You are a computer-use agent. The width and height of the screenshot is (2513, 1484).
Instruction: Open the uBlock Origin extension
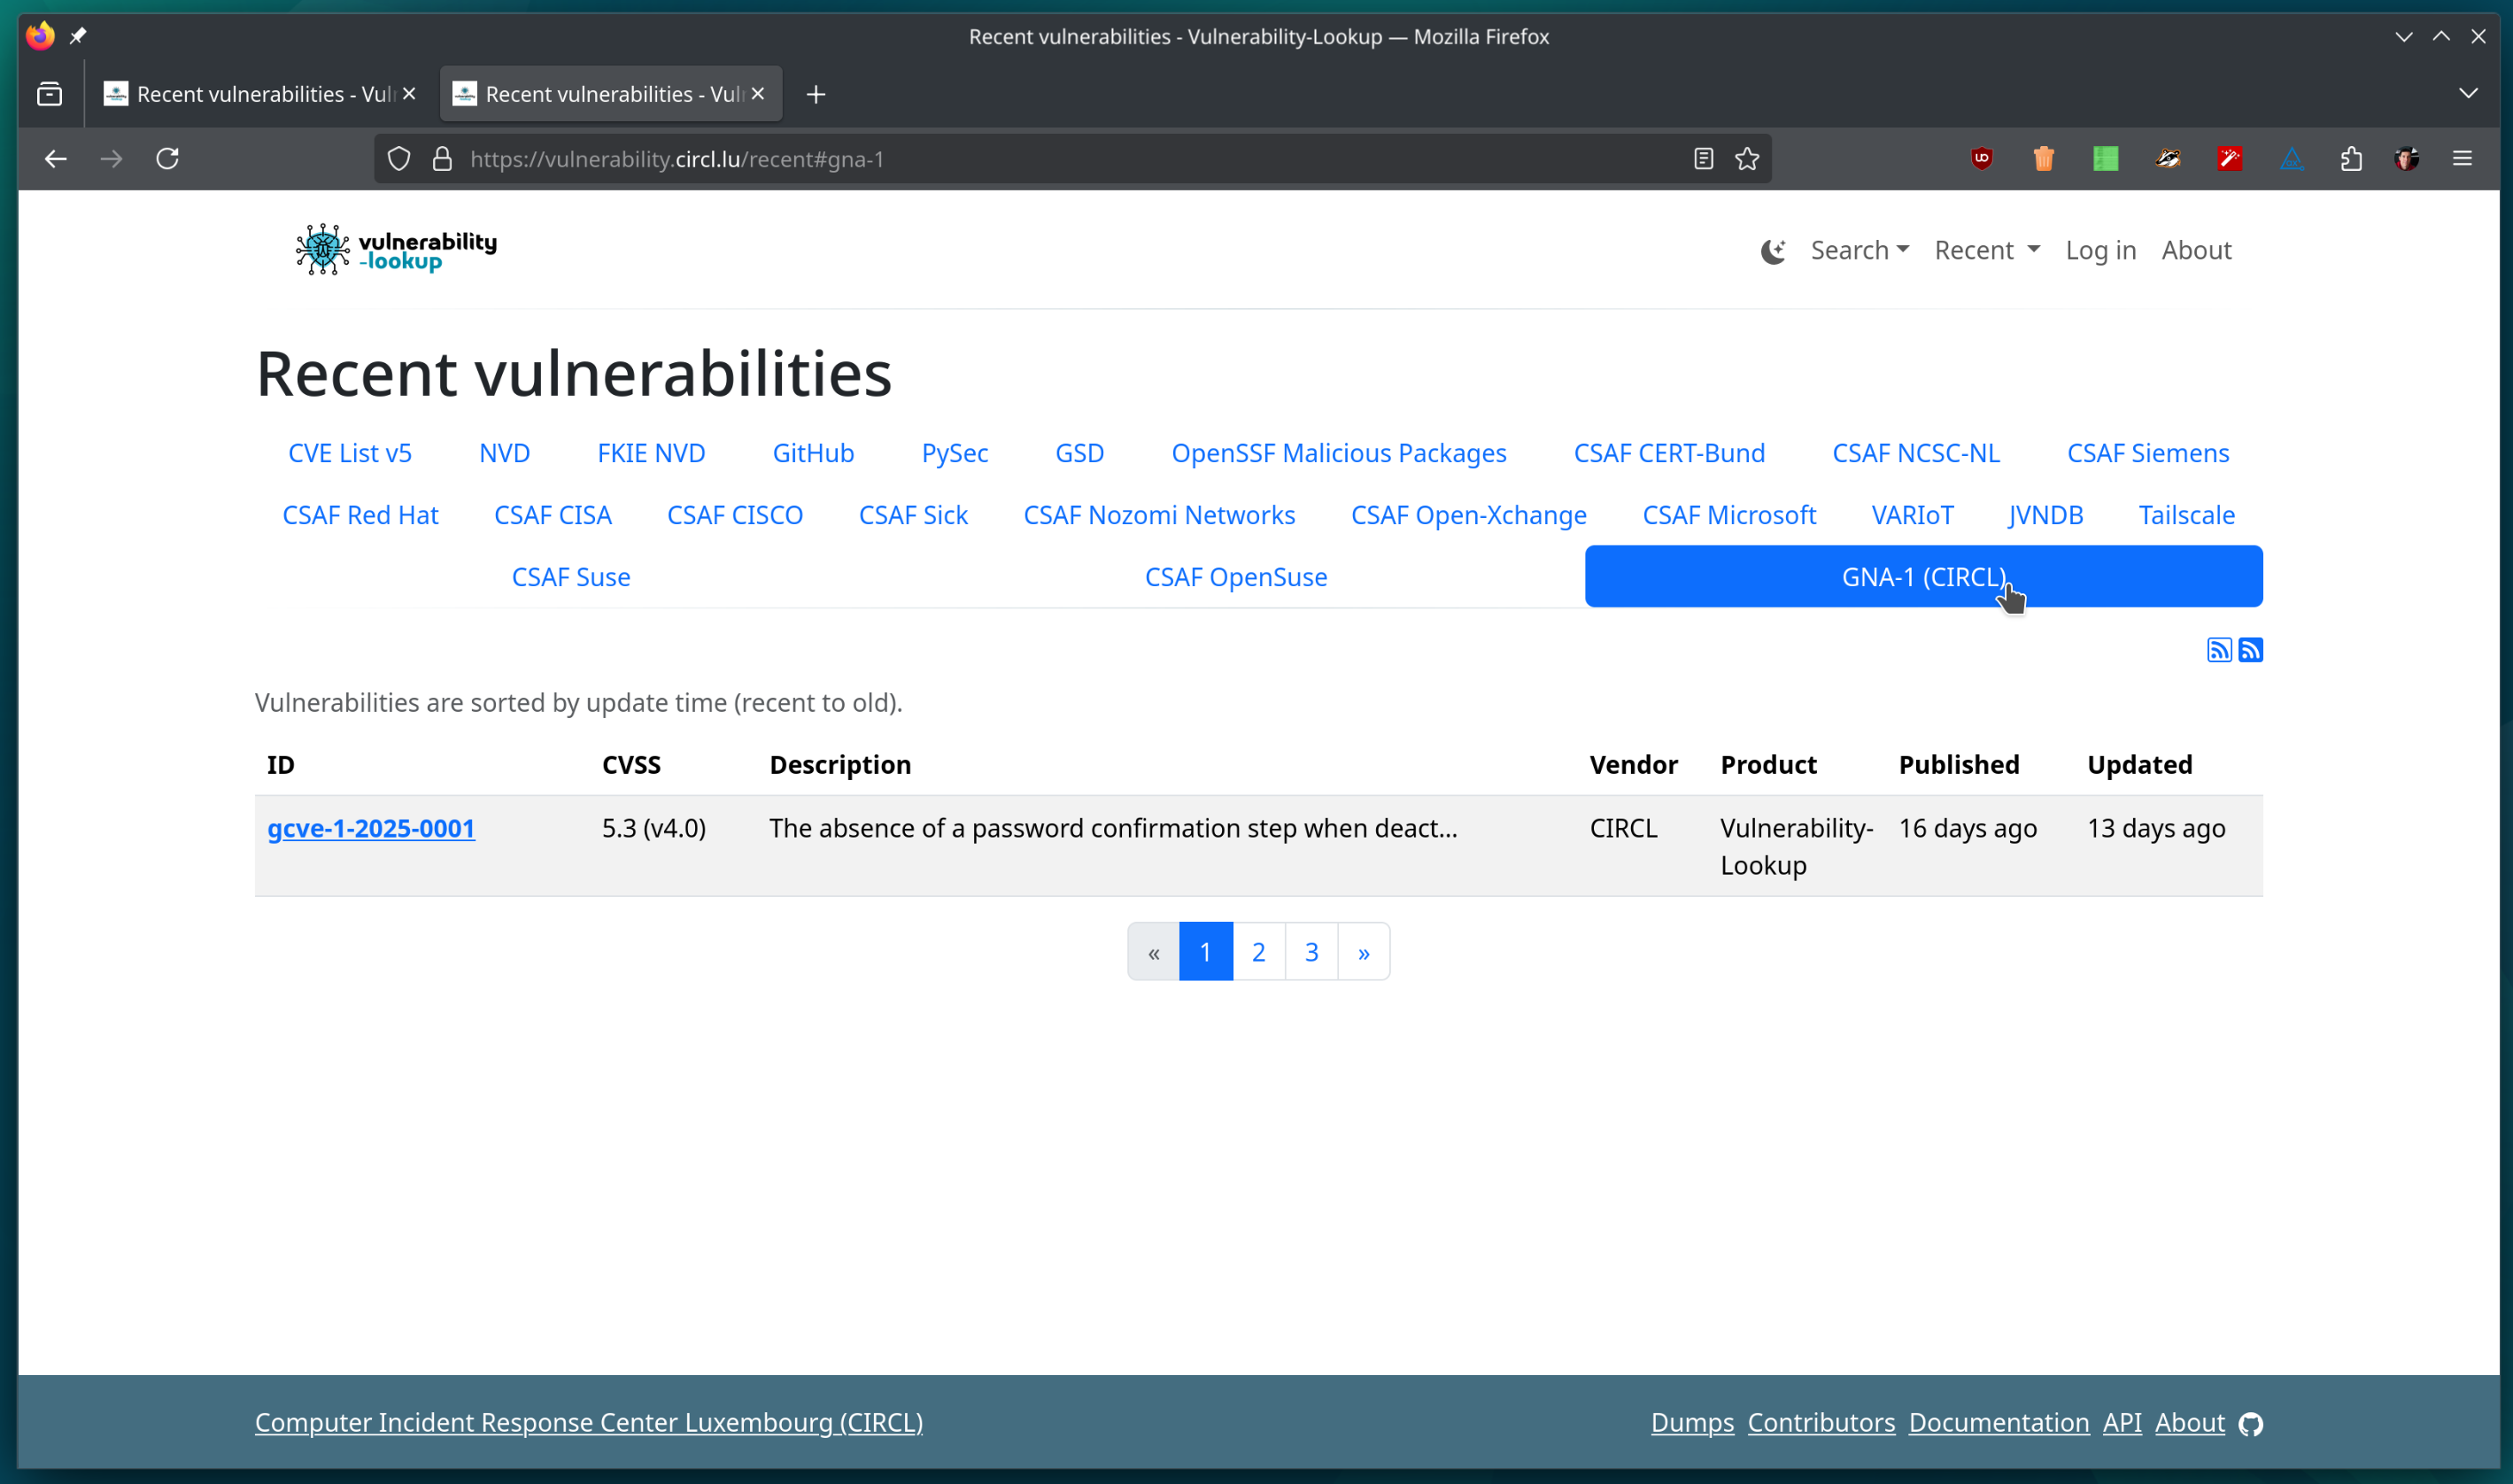pos(1982,158)
